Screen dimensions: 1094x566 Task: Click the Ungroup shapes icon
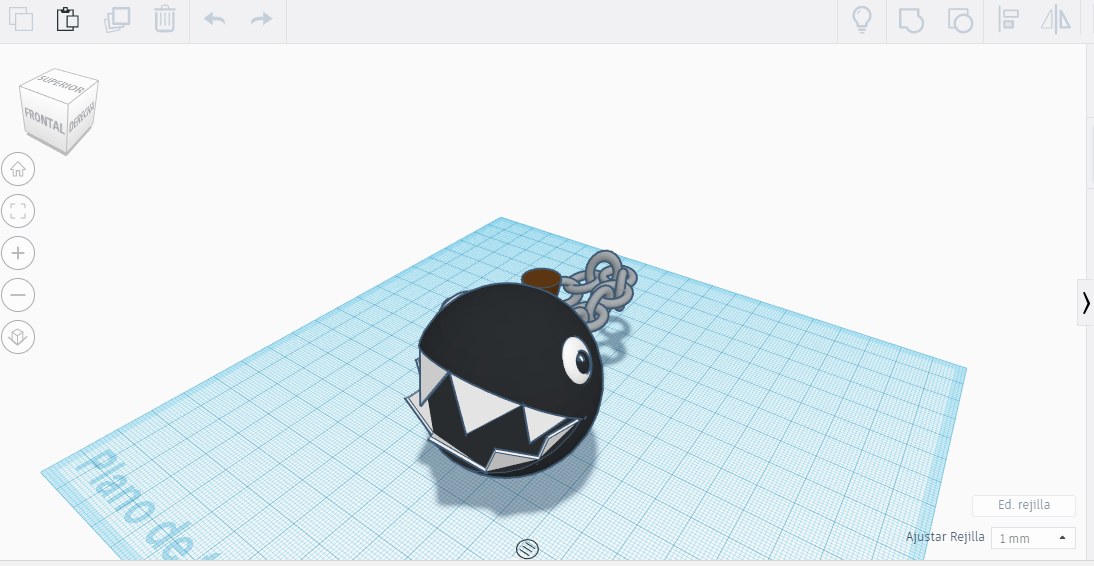[x=960, y=20]
